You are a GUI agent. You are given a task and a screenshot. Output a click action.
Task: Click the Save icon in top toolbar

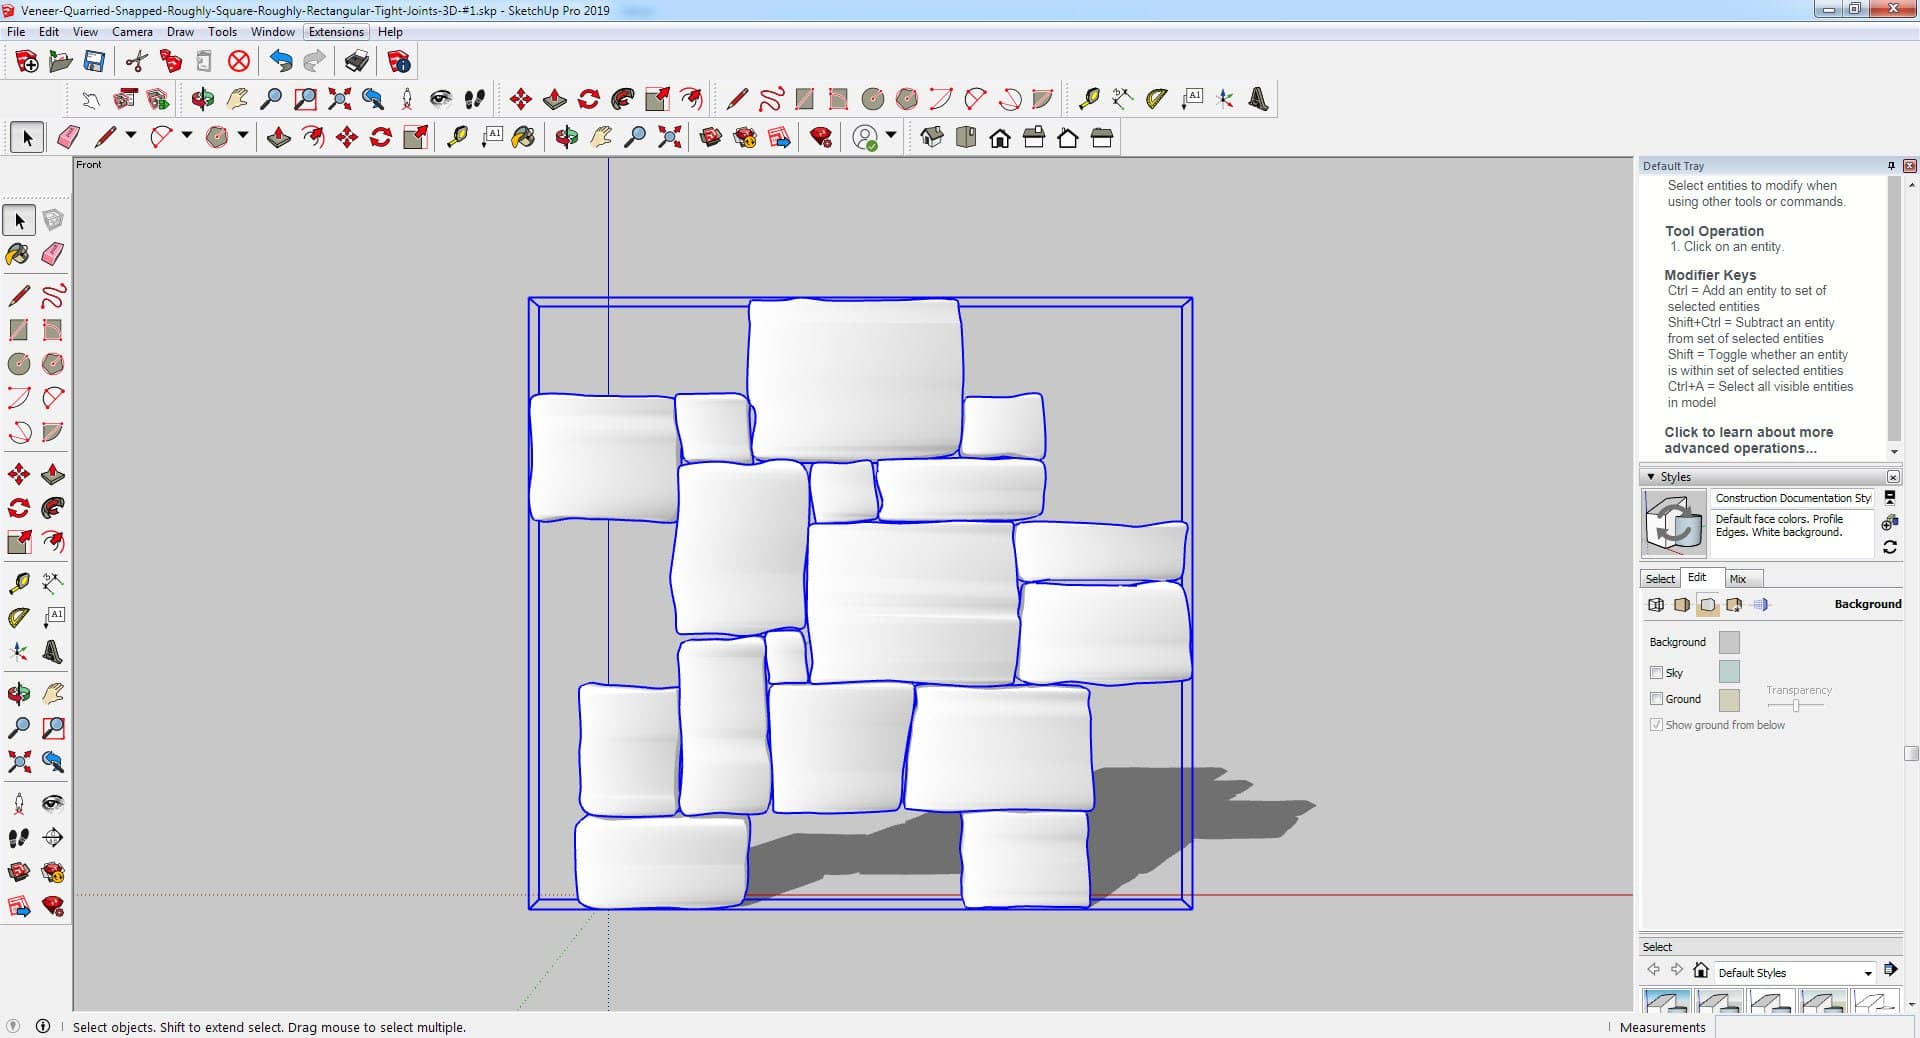coord(94,62)
